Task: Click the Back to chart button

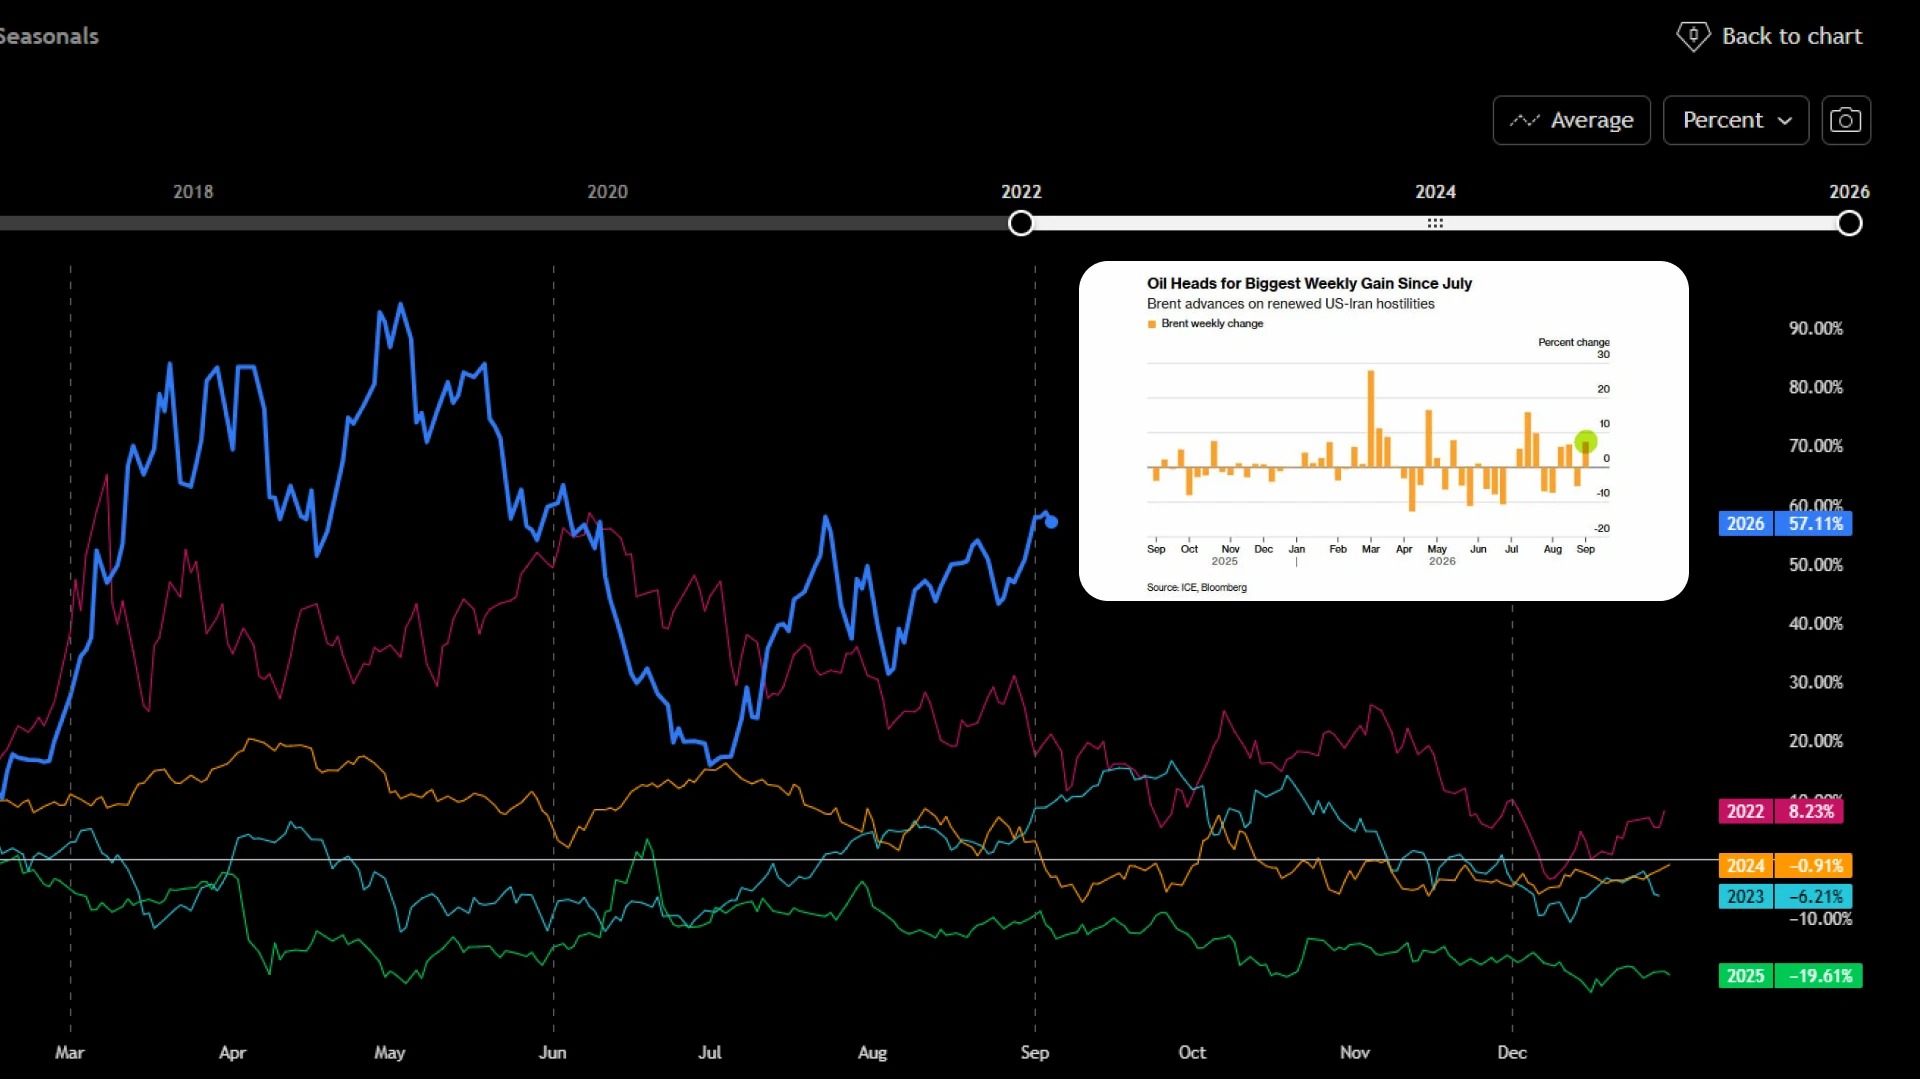Action: pyautogui.click(x=1769, y=36)
